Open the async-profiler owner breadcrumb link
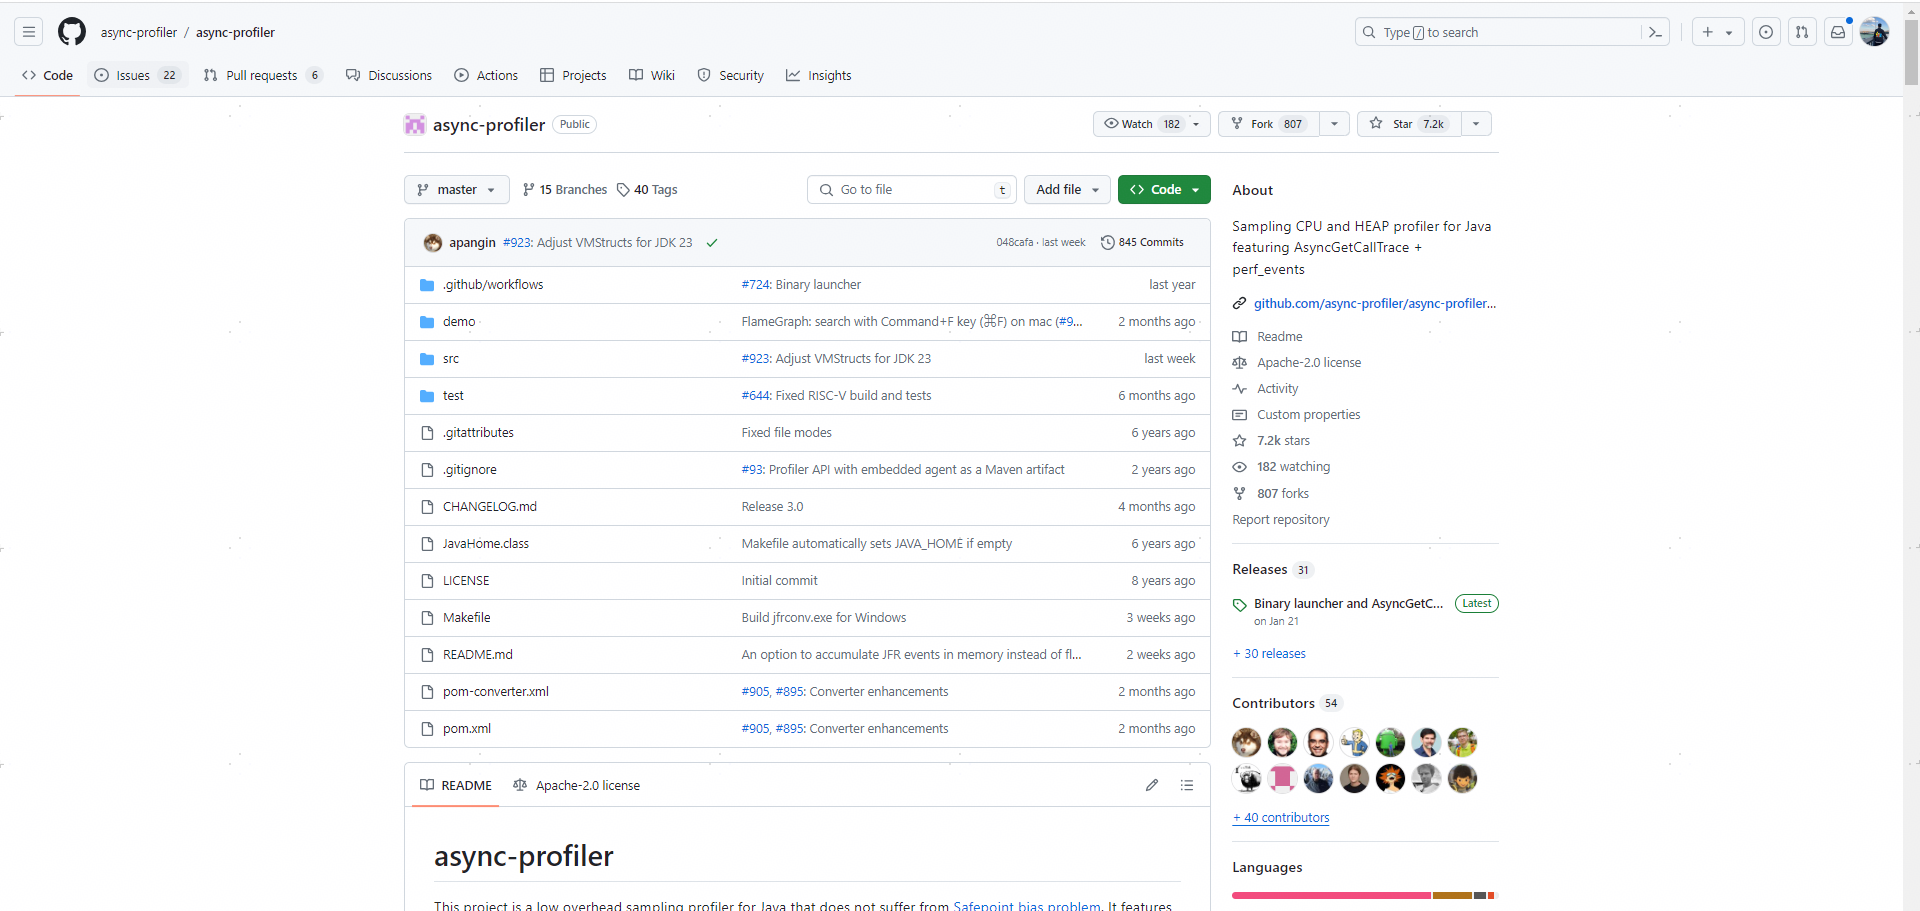This screenshot has width=1920, height=911. 139,32
